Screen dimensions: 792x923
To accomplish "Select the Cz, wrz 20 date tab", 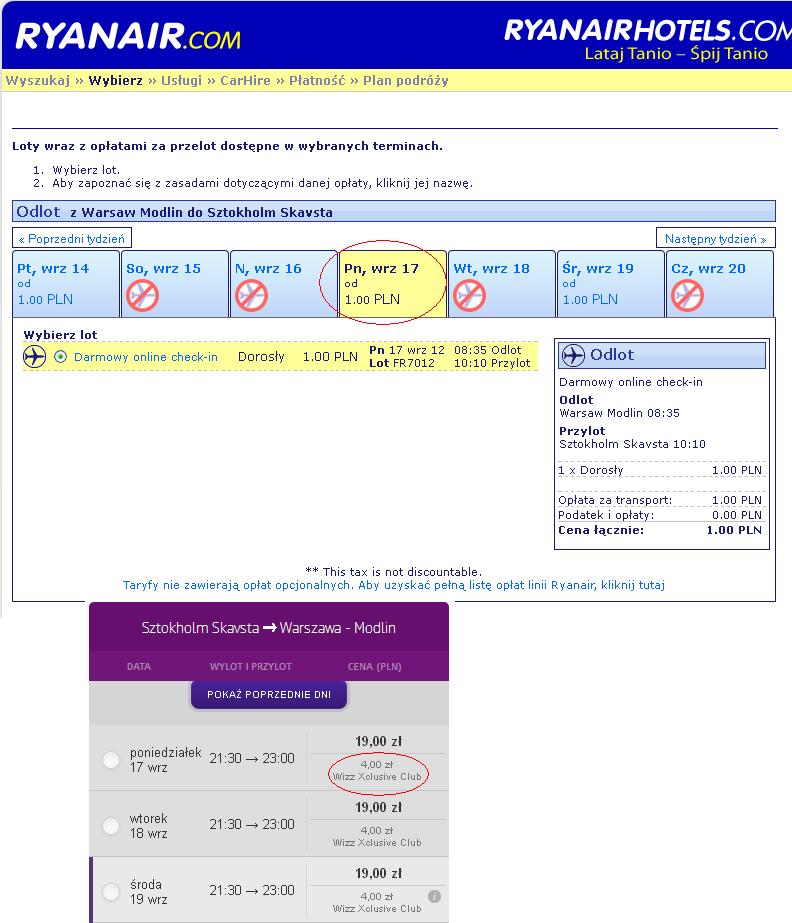I will click(720, 284).
